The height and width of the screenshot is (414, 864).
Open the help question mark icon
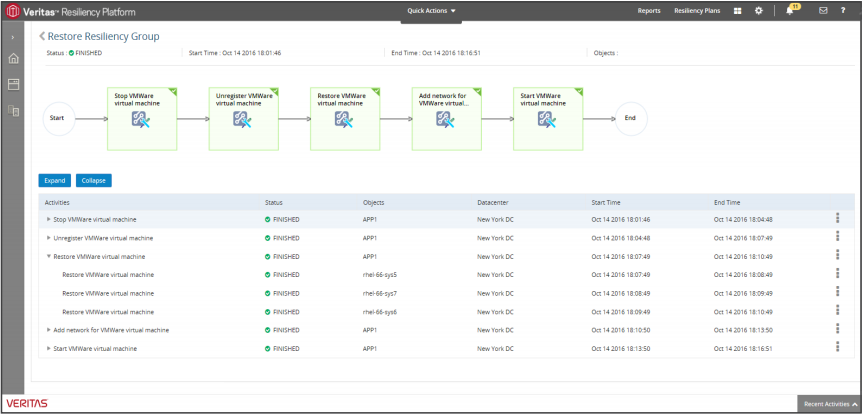[x=844, y=11]
